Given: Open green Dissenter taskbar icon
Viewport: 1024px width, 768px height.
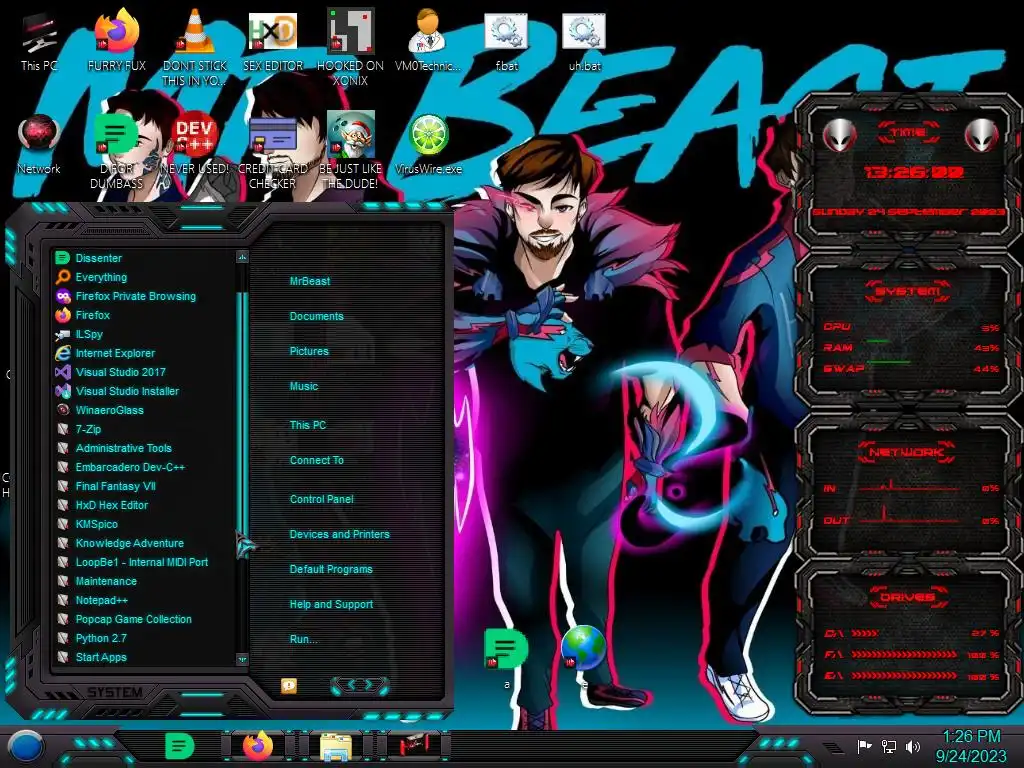Looking at the screenshot, I should click(x=180, y=746).
